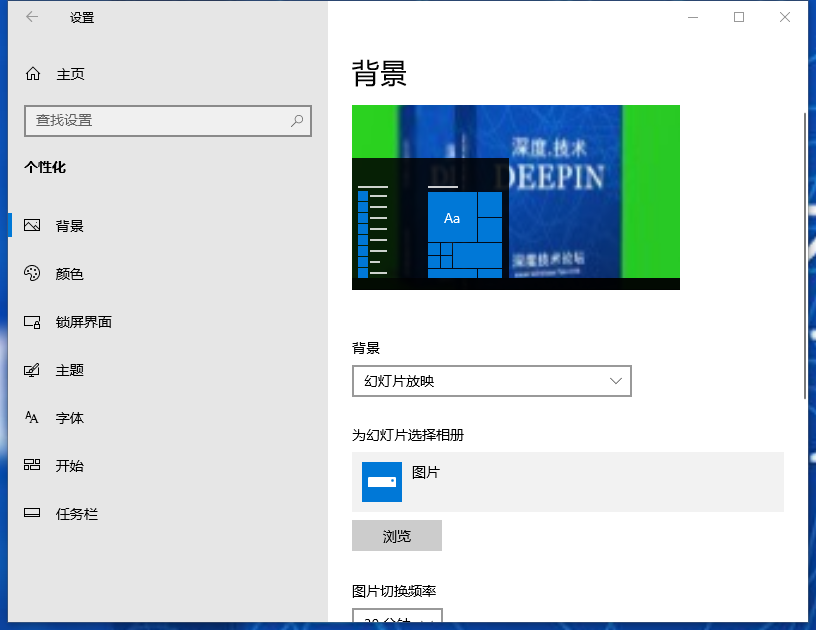Click the 开始 start icon in sidebar
Screen dimensions: 816x630
(33, 466)
